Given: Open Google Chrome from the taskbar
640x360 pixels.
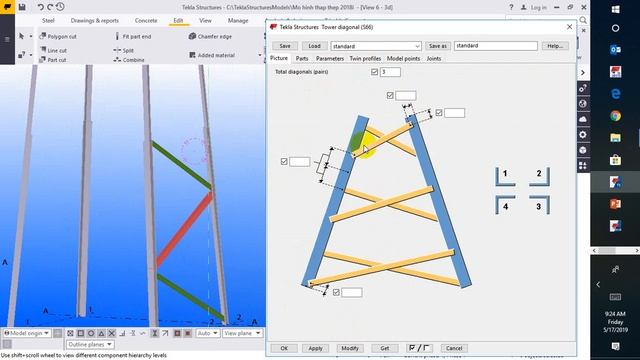Looking at the screenshot, I should click(x=616, y=116).
